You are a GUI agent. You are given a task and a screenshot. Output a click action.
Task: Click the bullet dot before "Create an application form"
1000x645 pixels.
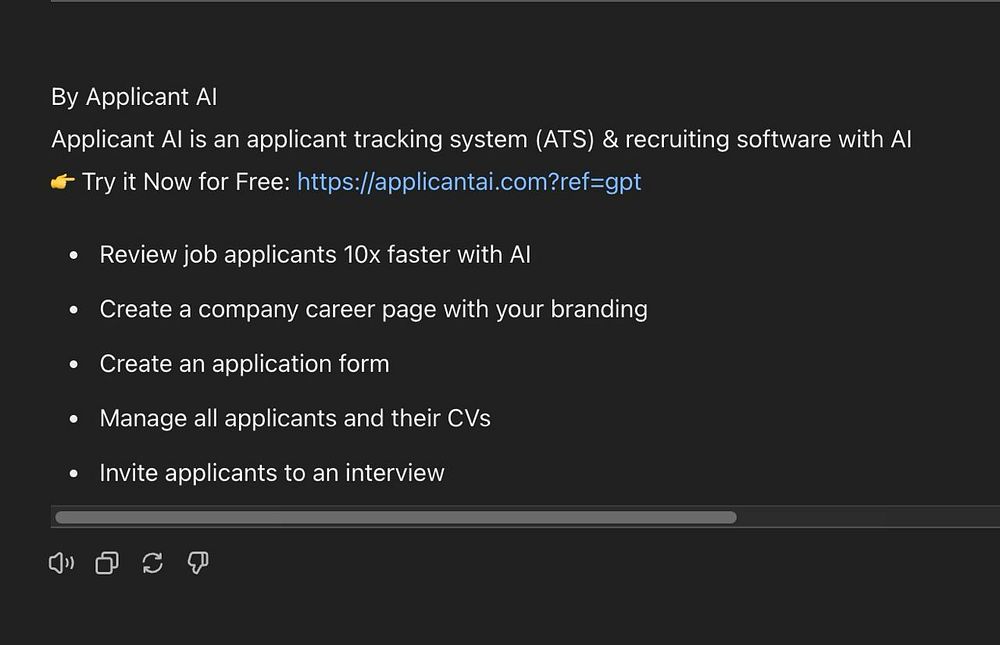[74, 365]
